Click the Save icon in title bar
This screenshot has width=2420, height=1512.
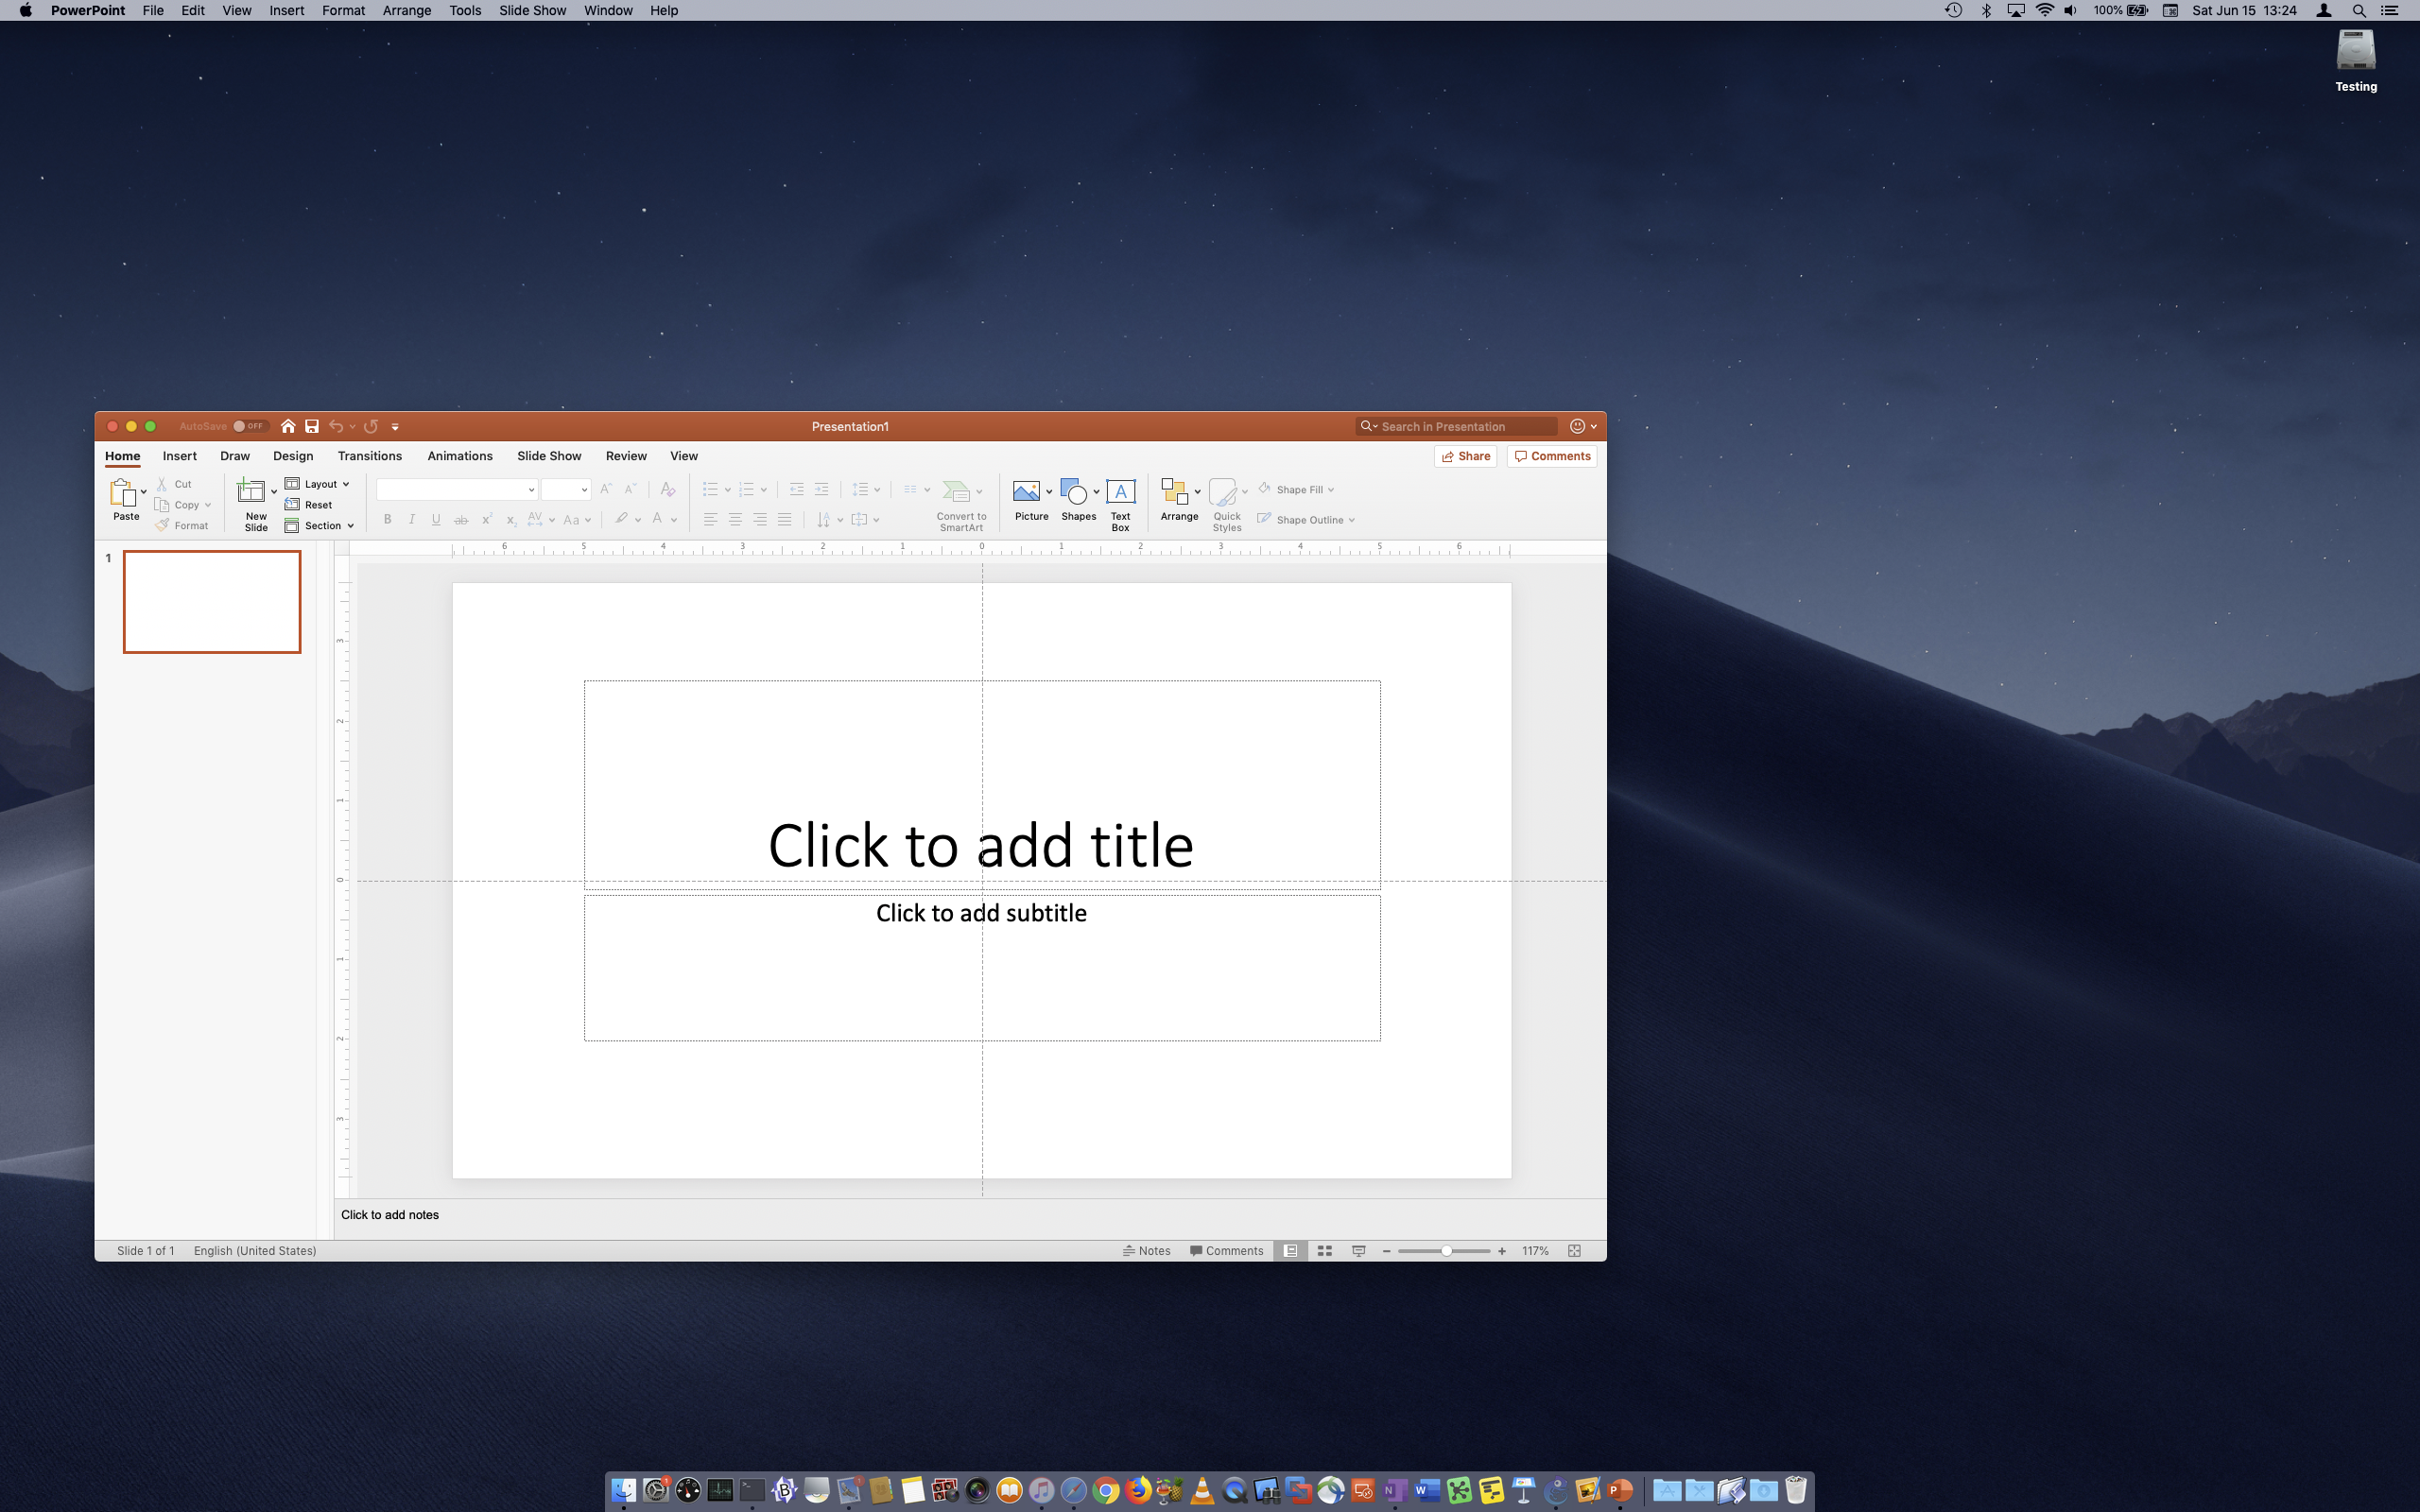(x=312, y=426)
